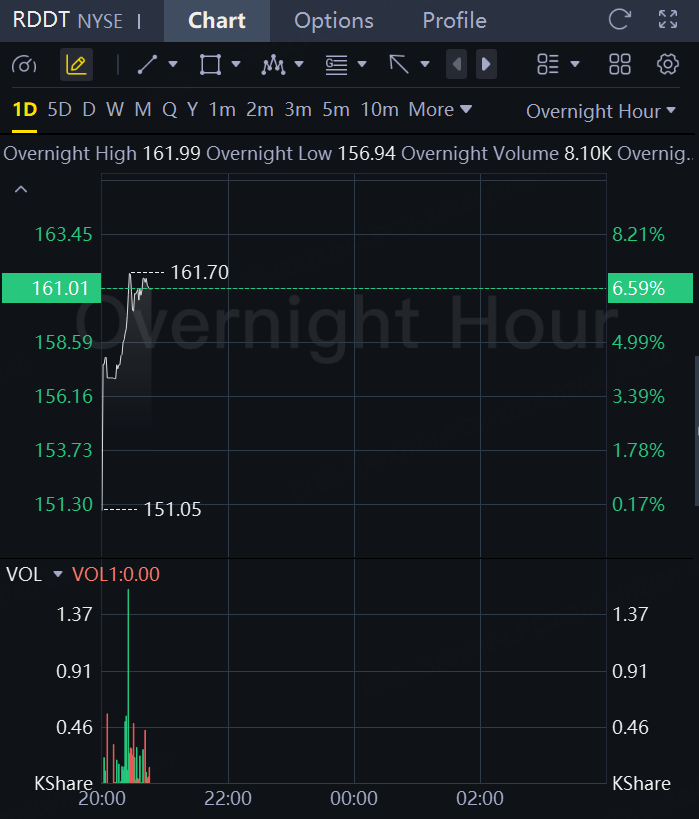Screen dimensions: 699x819
Task: Open the text annotation tool
Action: (337, 65)
